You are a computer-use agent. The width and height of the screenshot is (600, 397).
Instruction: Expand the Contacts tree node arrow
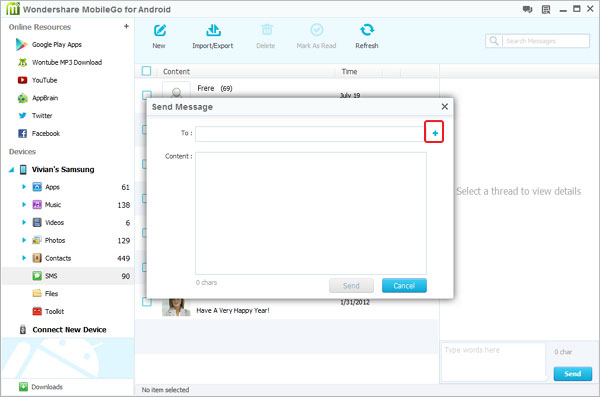coord(24,258)
